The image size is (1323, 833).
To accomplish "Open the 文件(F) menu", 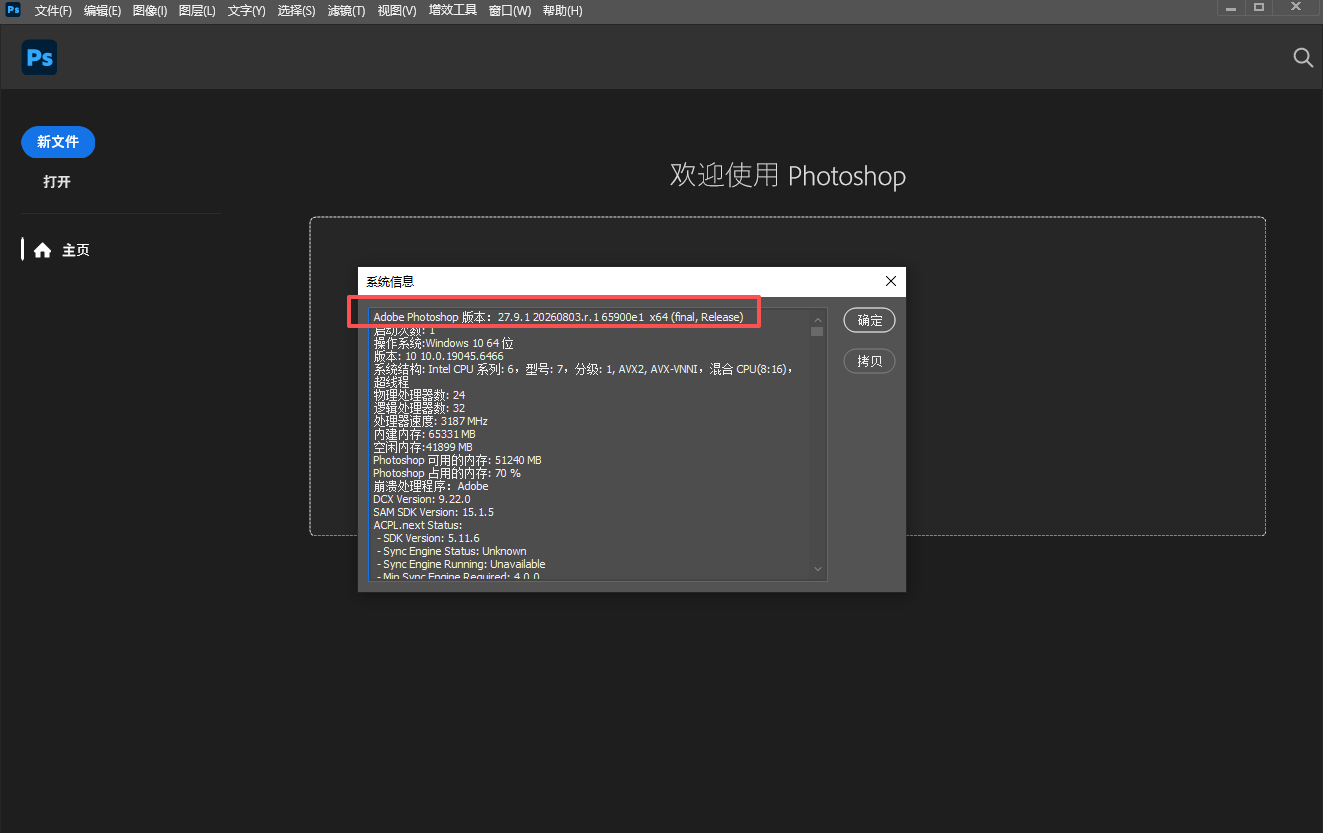I will click(x=53, y=11).
